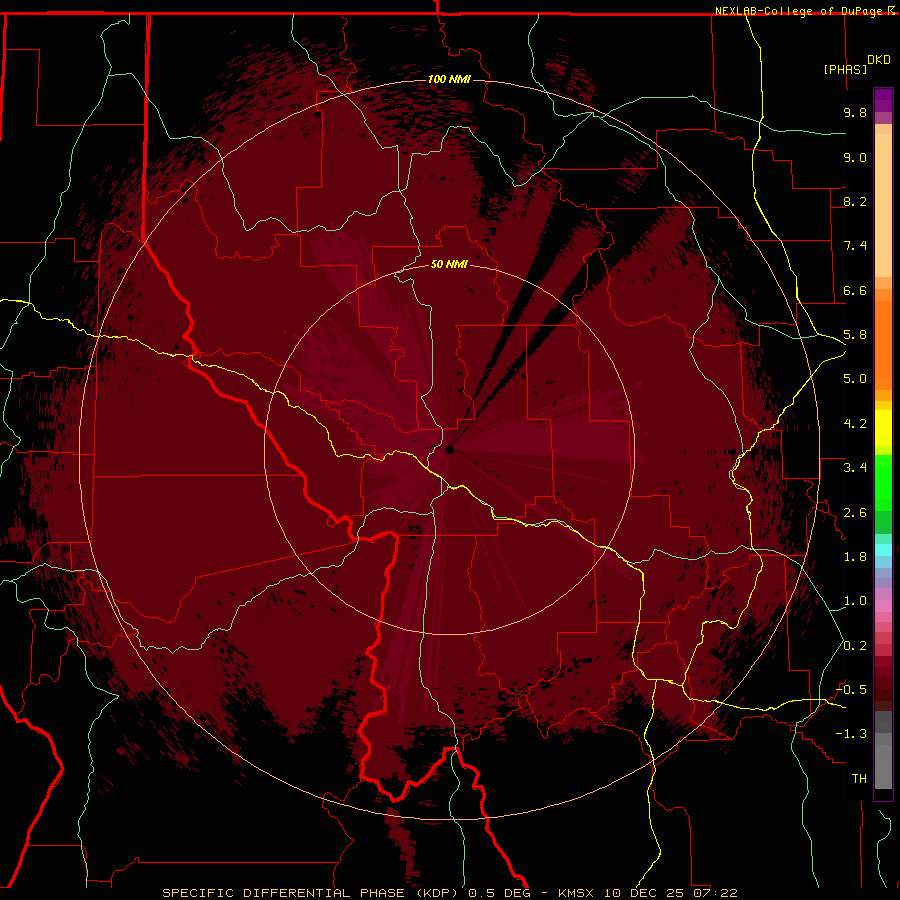Click the -0.5 value on the scale
The width and height of the screenshot is (900, 900).
tap(851, 690)
